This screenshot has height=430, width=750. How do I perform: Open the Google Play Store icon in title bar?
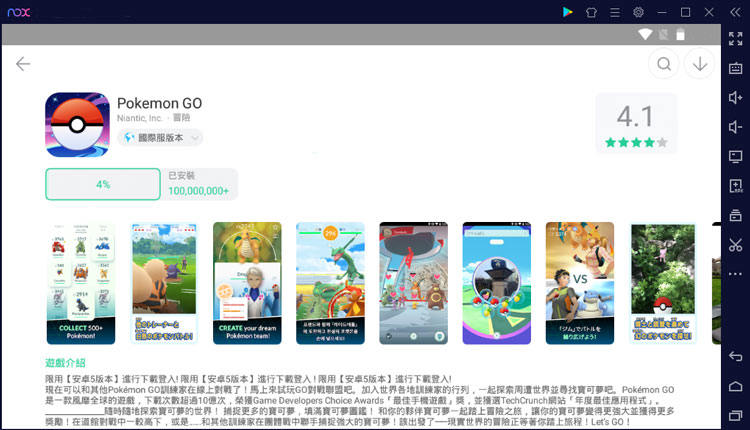567,12
